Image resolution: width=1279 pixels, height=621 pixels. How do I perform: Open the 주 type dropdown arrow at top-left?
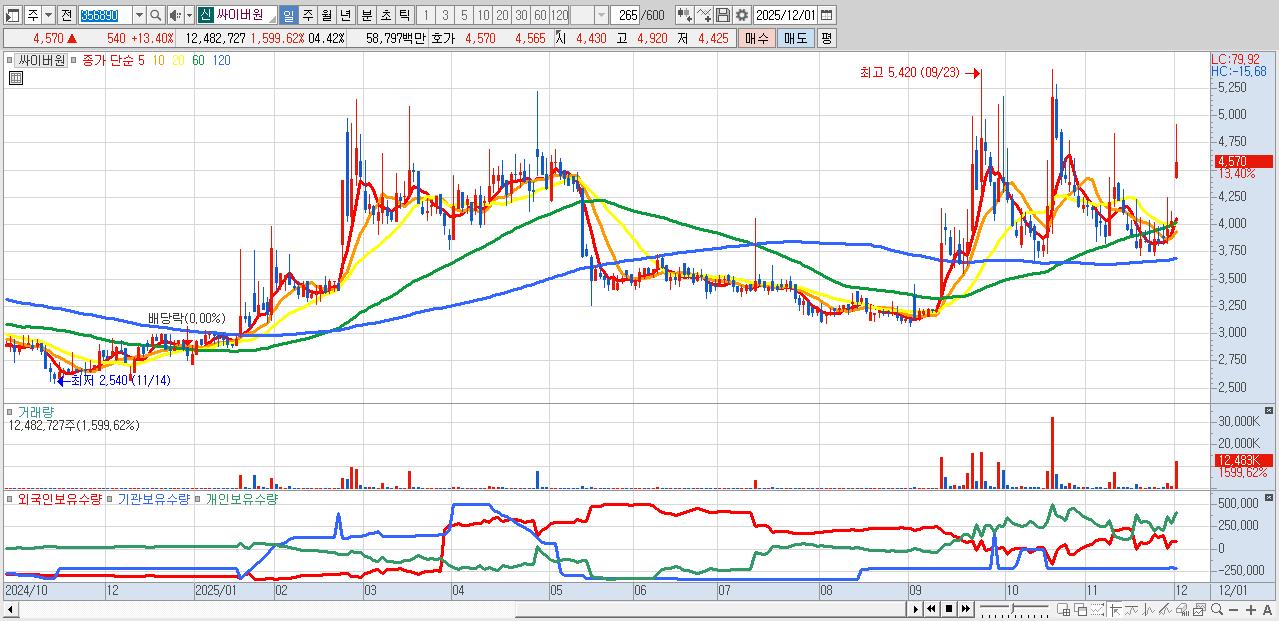tap(48, 15)
